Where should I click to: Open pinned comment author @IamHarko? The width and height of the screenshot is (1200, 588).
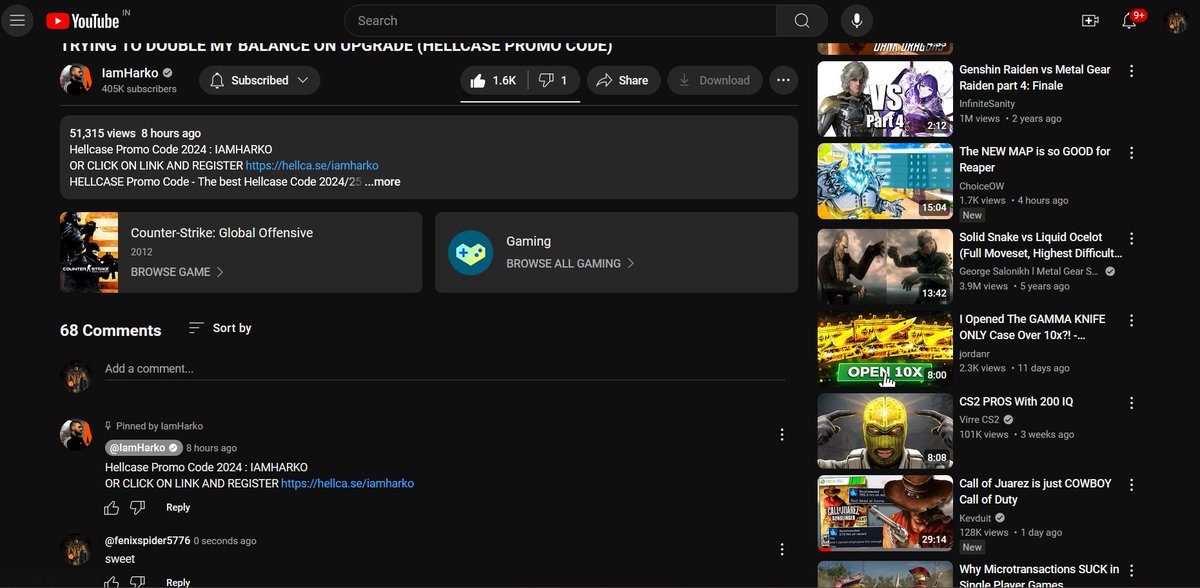pos(143,448)
